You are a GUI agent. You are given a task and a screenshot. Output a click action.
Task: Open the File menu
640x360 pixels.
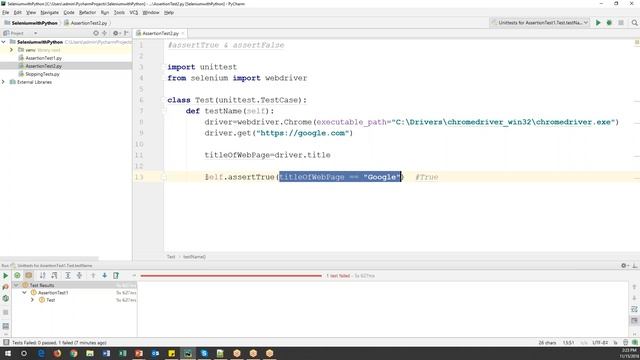point(5,13)
